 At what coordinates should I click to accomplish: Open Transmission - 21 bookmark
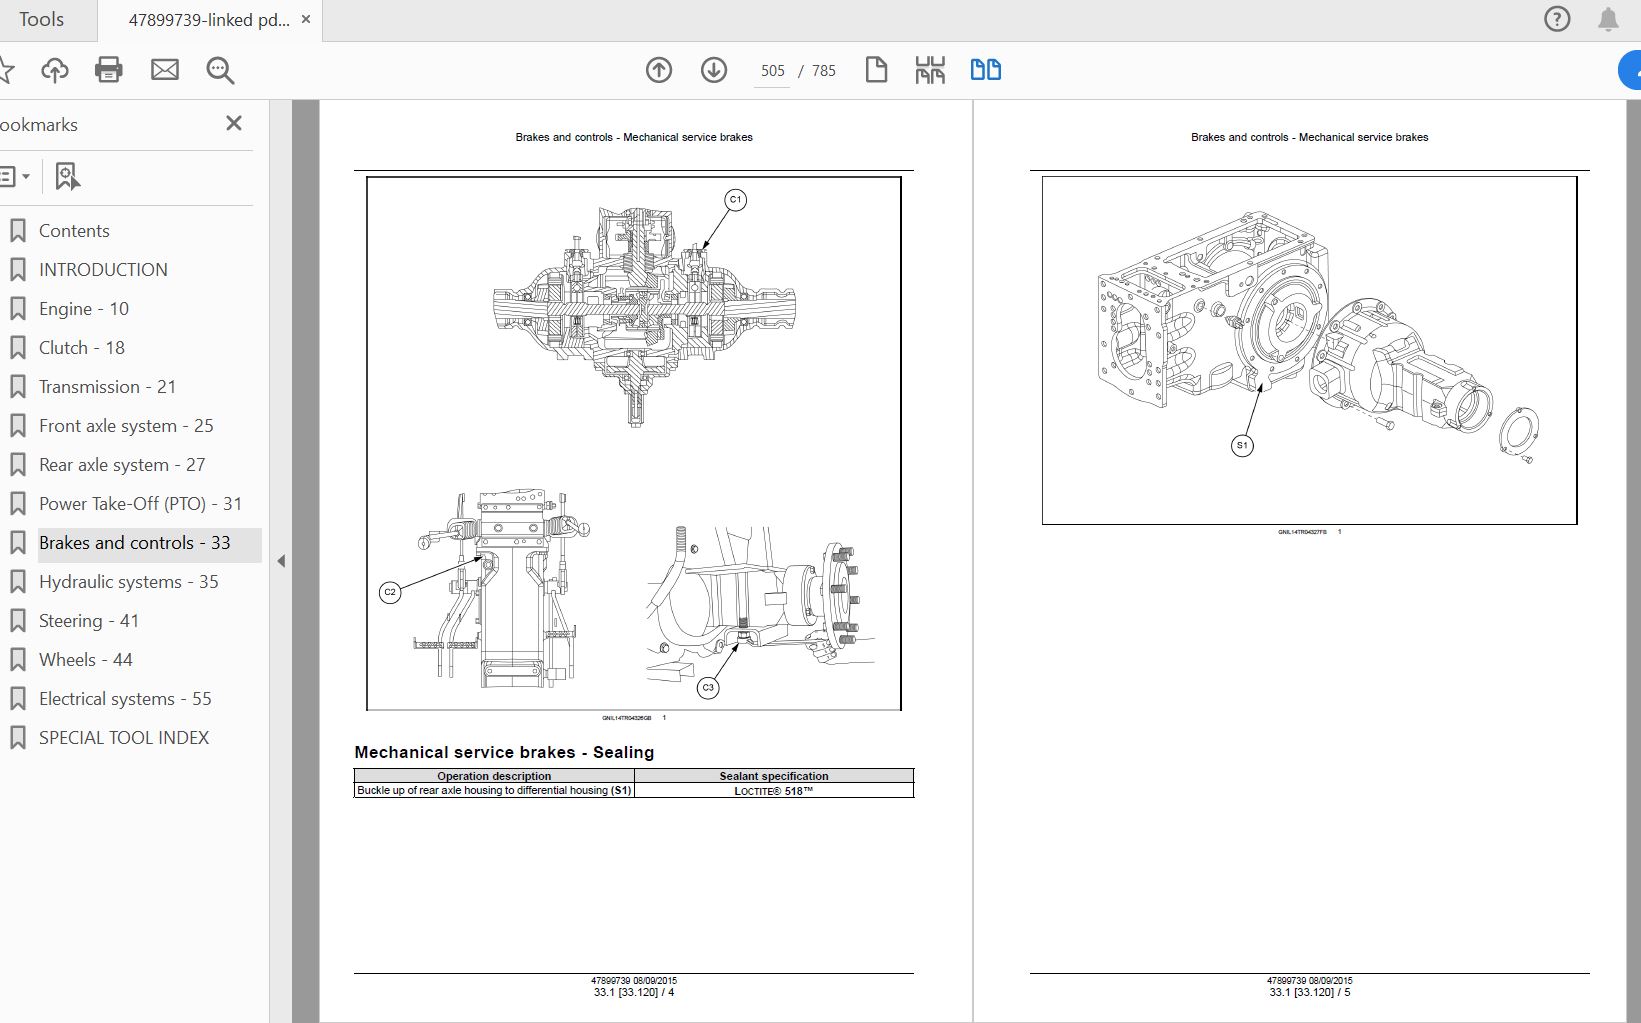(107, 387)
